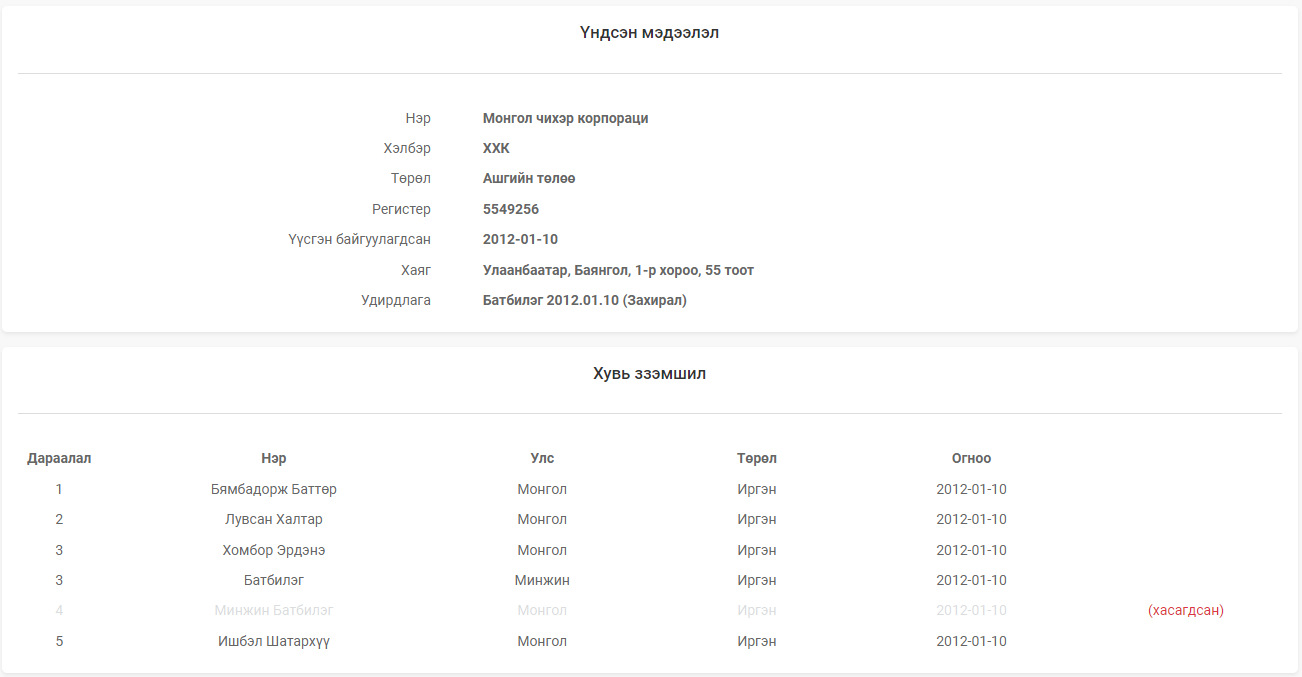Click the Хувь эзэмшил section heading
The width and height of the screenshot is (1302, 677).
(x=649, y=373)
